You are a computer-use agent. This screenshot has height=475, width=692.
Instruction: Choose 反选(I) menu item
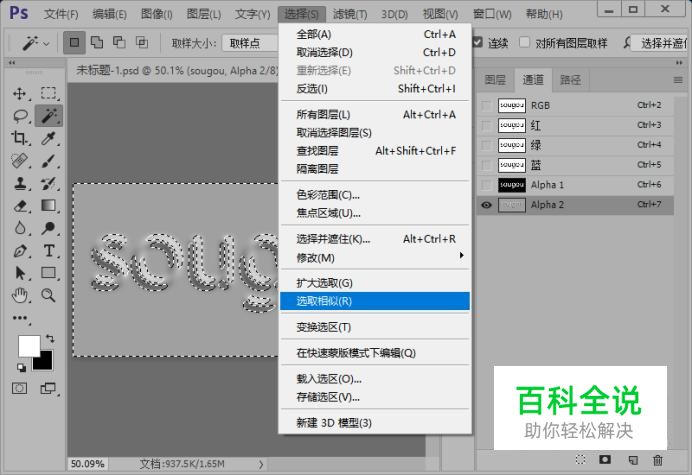pyautogui.click(x=375, y=89)
